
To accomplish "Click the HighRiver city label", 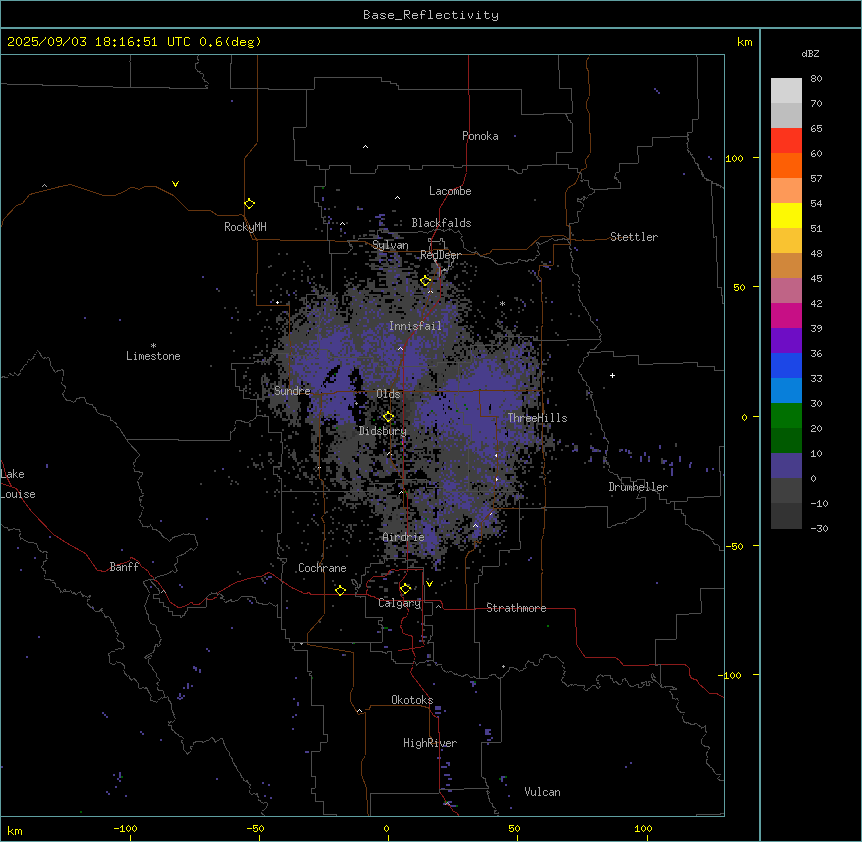I will click(430, 743).
